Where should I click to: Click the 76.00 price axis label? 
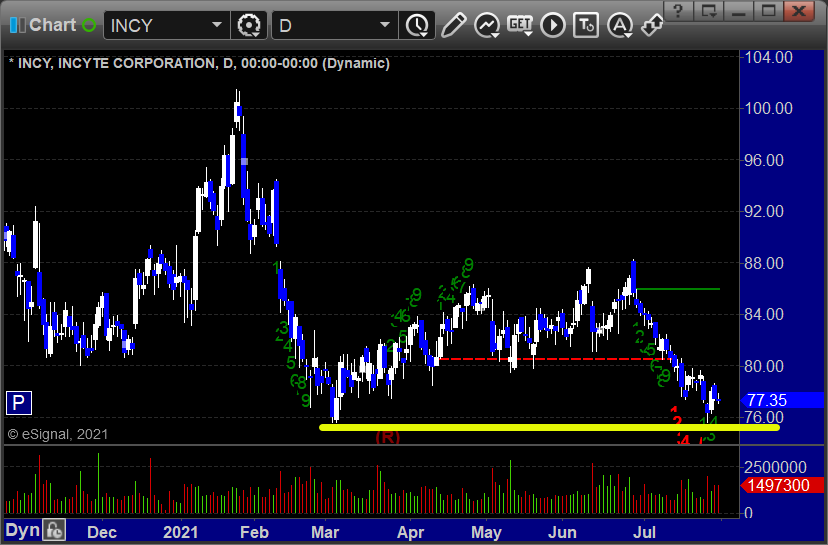pyautogui.click(x=764, y=417)
